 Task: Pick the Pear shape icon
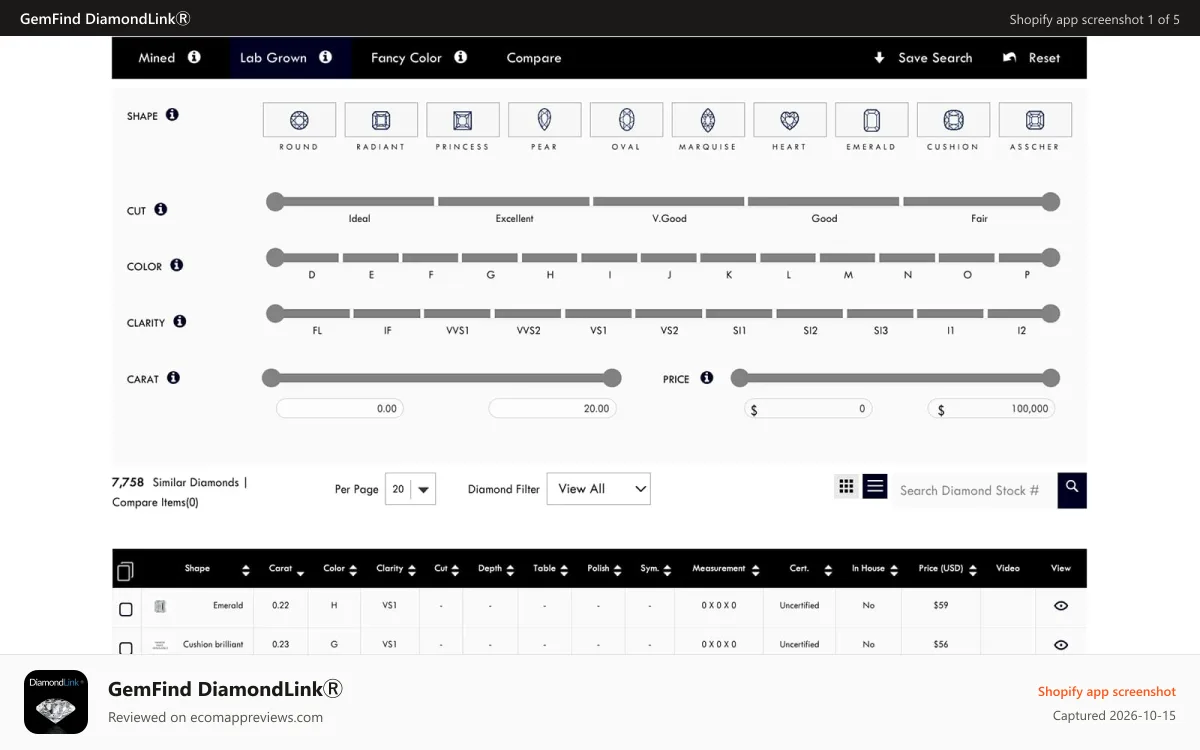pyautogui.click(x=544, y=120)
